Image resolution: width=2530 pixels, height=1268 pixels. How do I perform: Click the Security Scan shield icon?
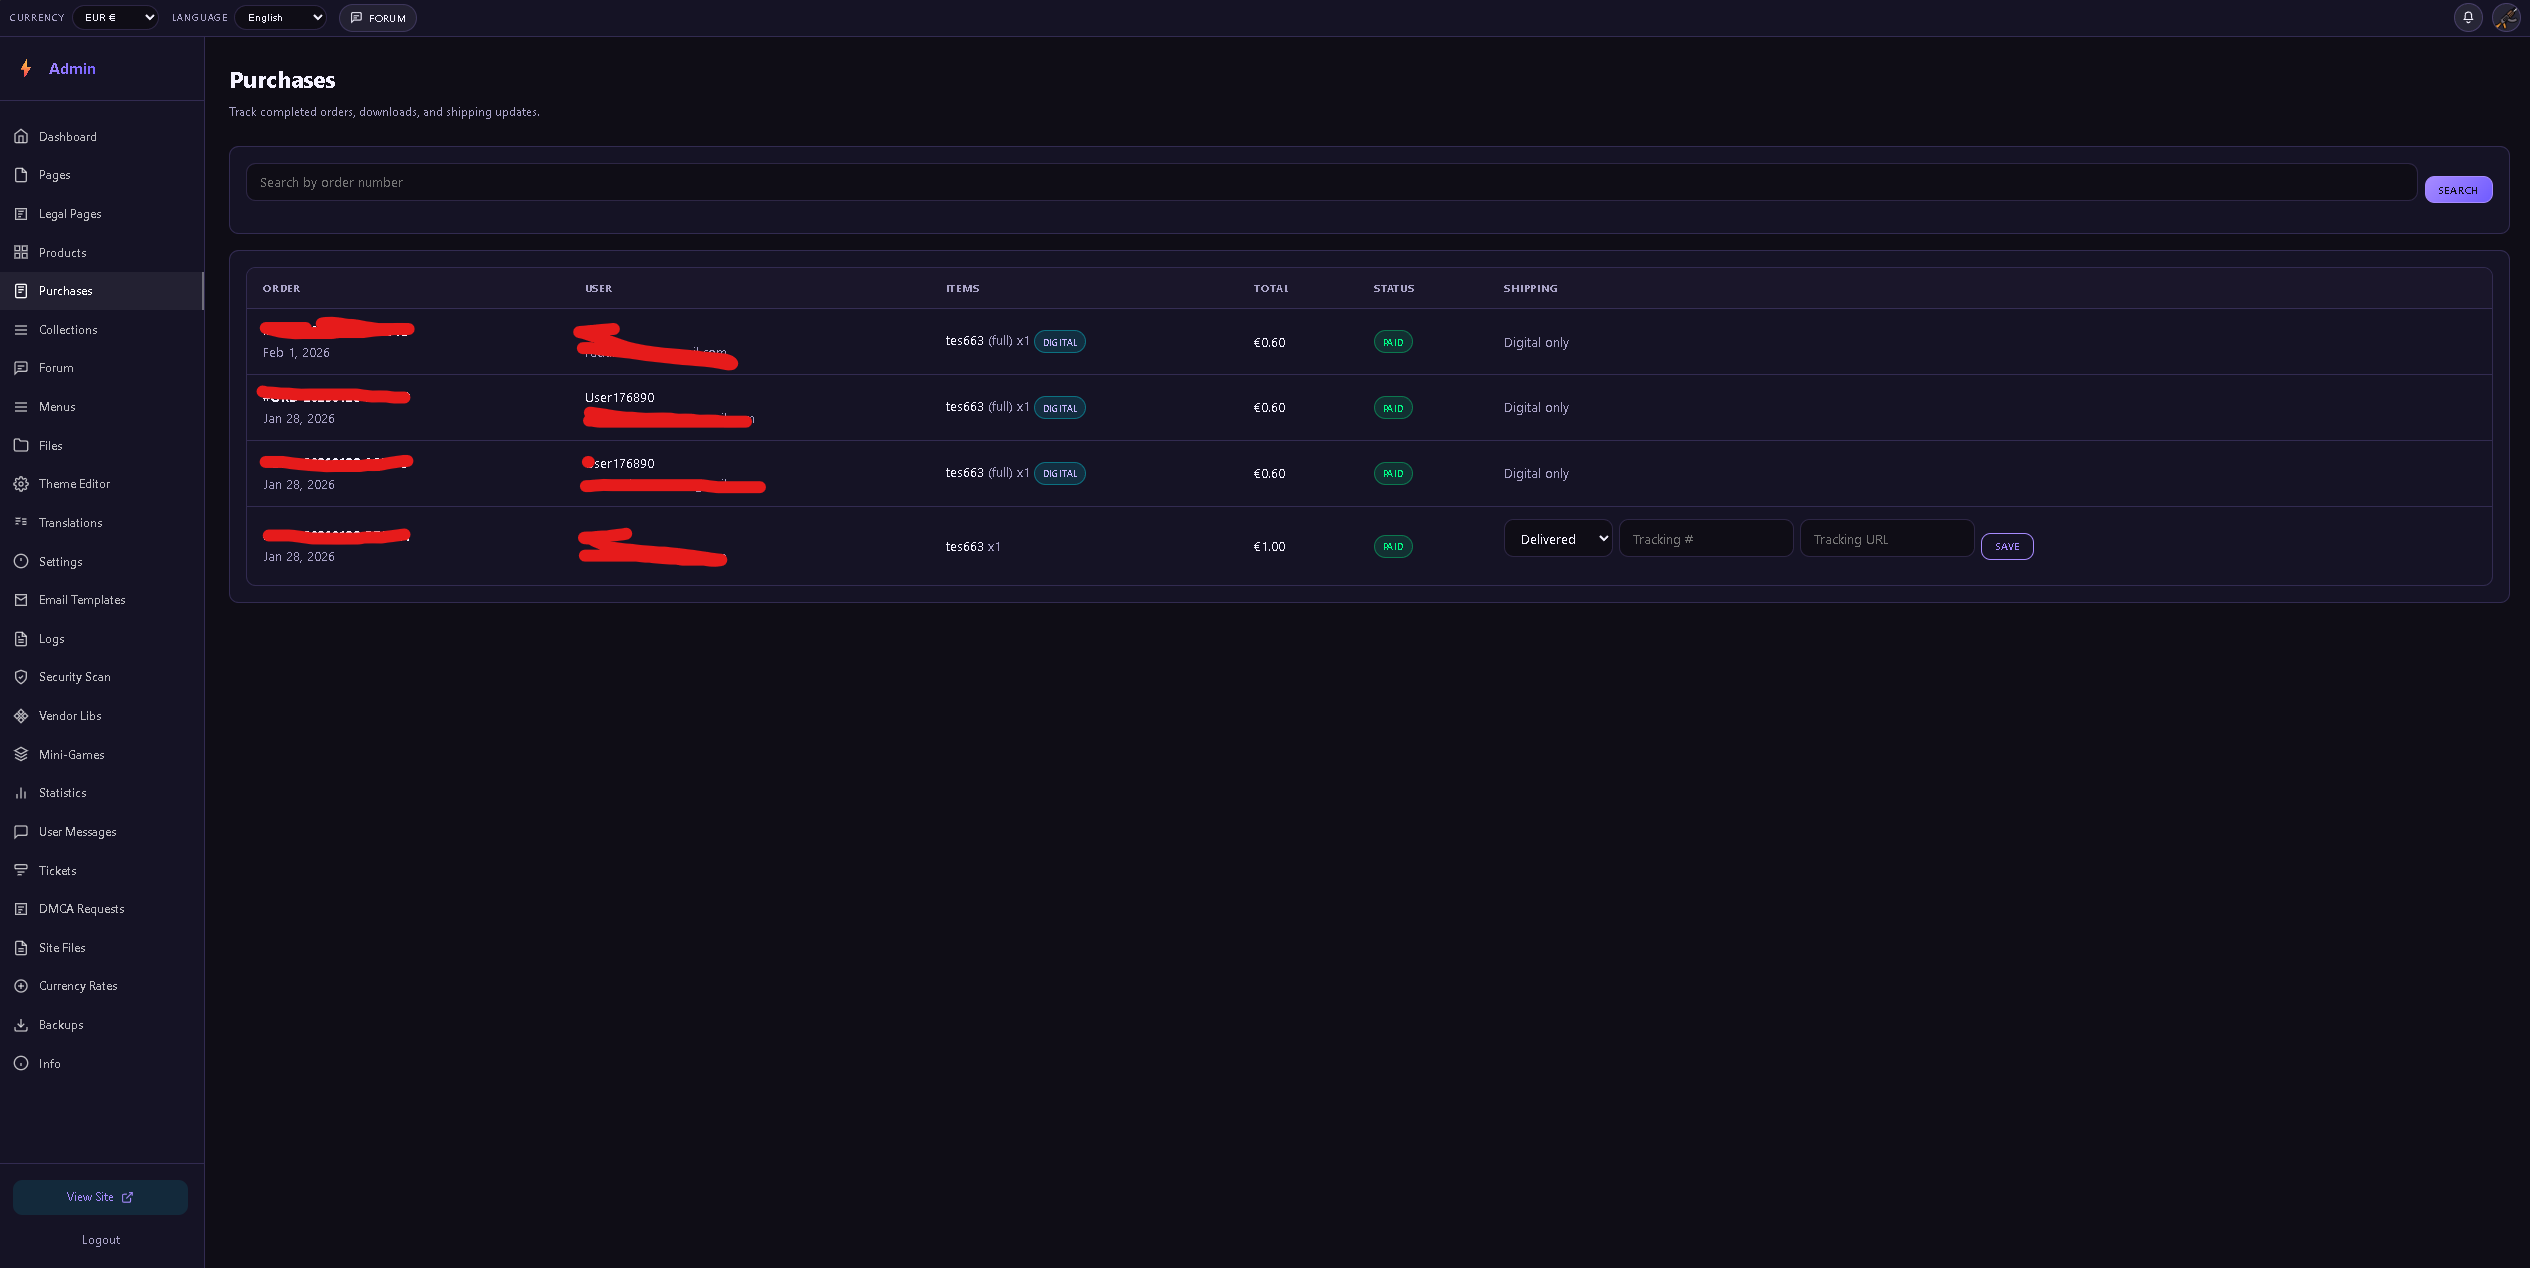[x=21, y=677]
